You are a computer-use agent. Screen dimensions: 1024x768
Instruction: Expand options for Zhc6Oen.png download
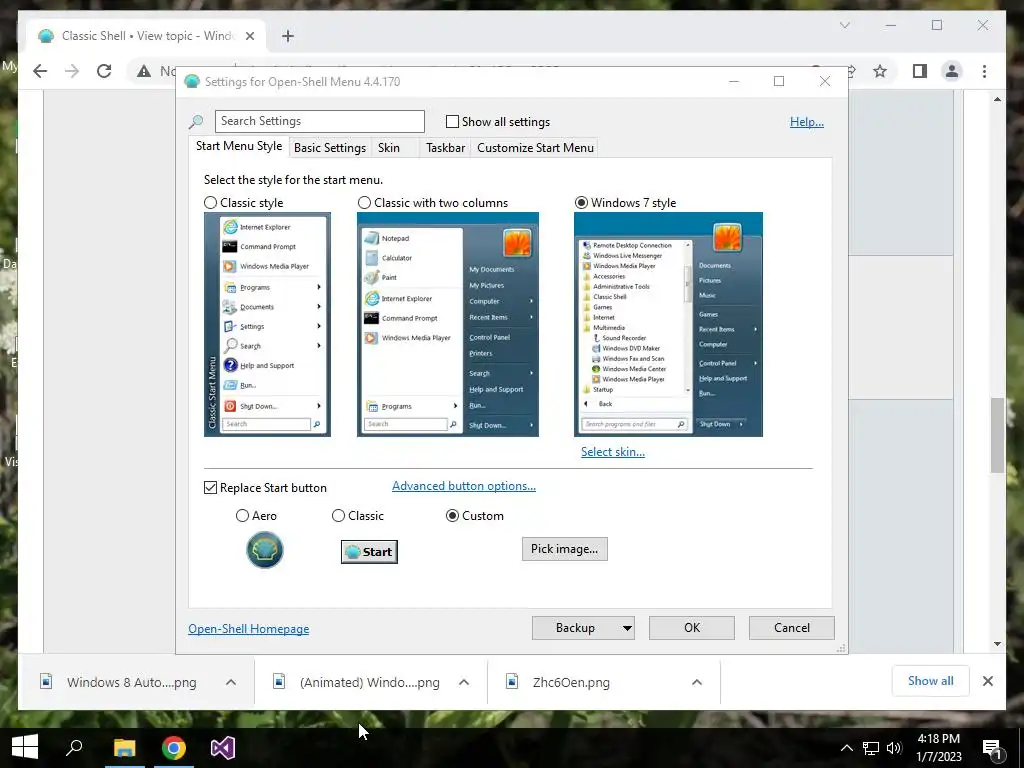point(697,682)
